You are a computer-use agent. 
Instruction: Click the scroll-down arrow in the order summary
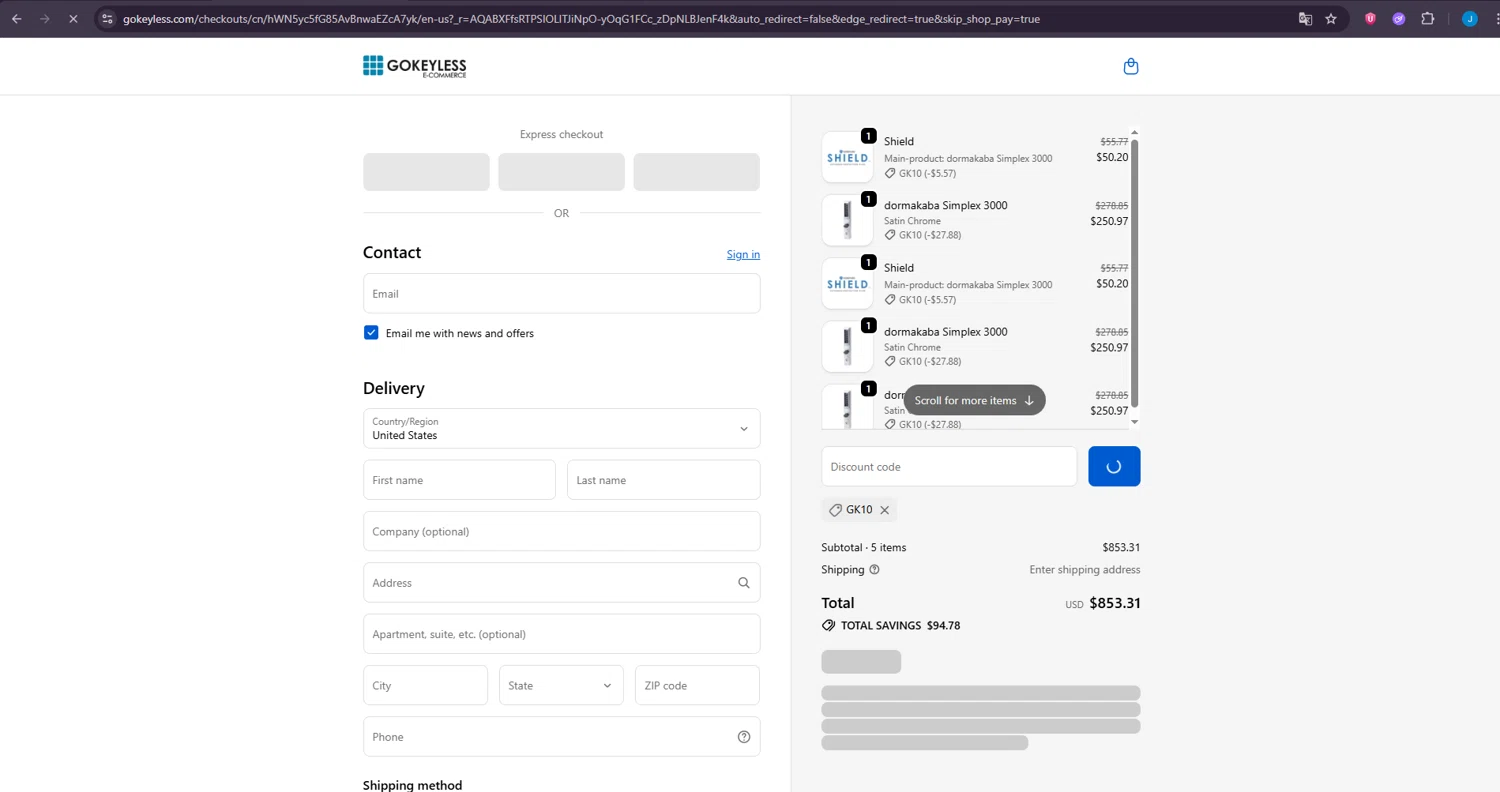pyautogui.click(x=1134, y=422)
